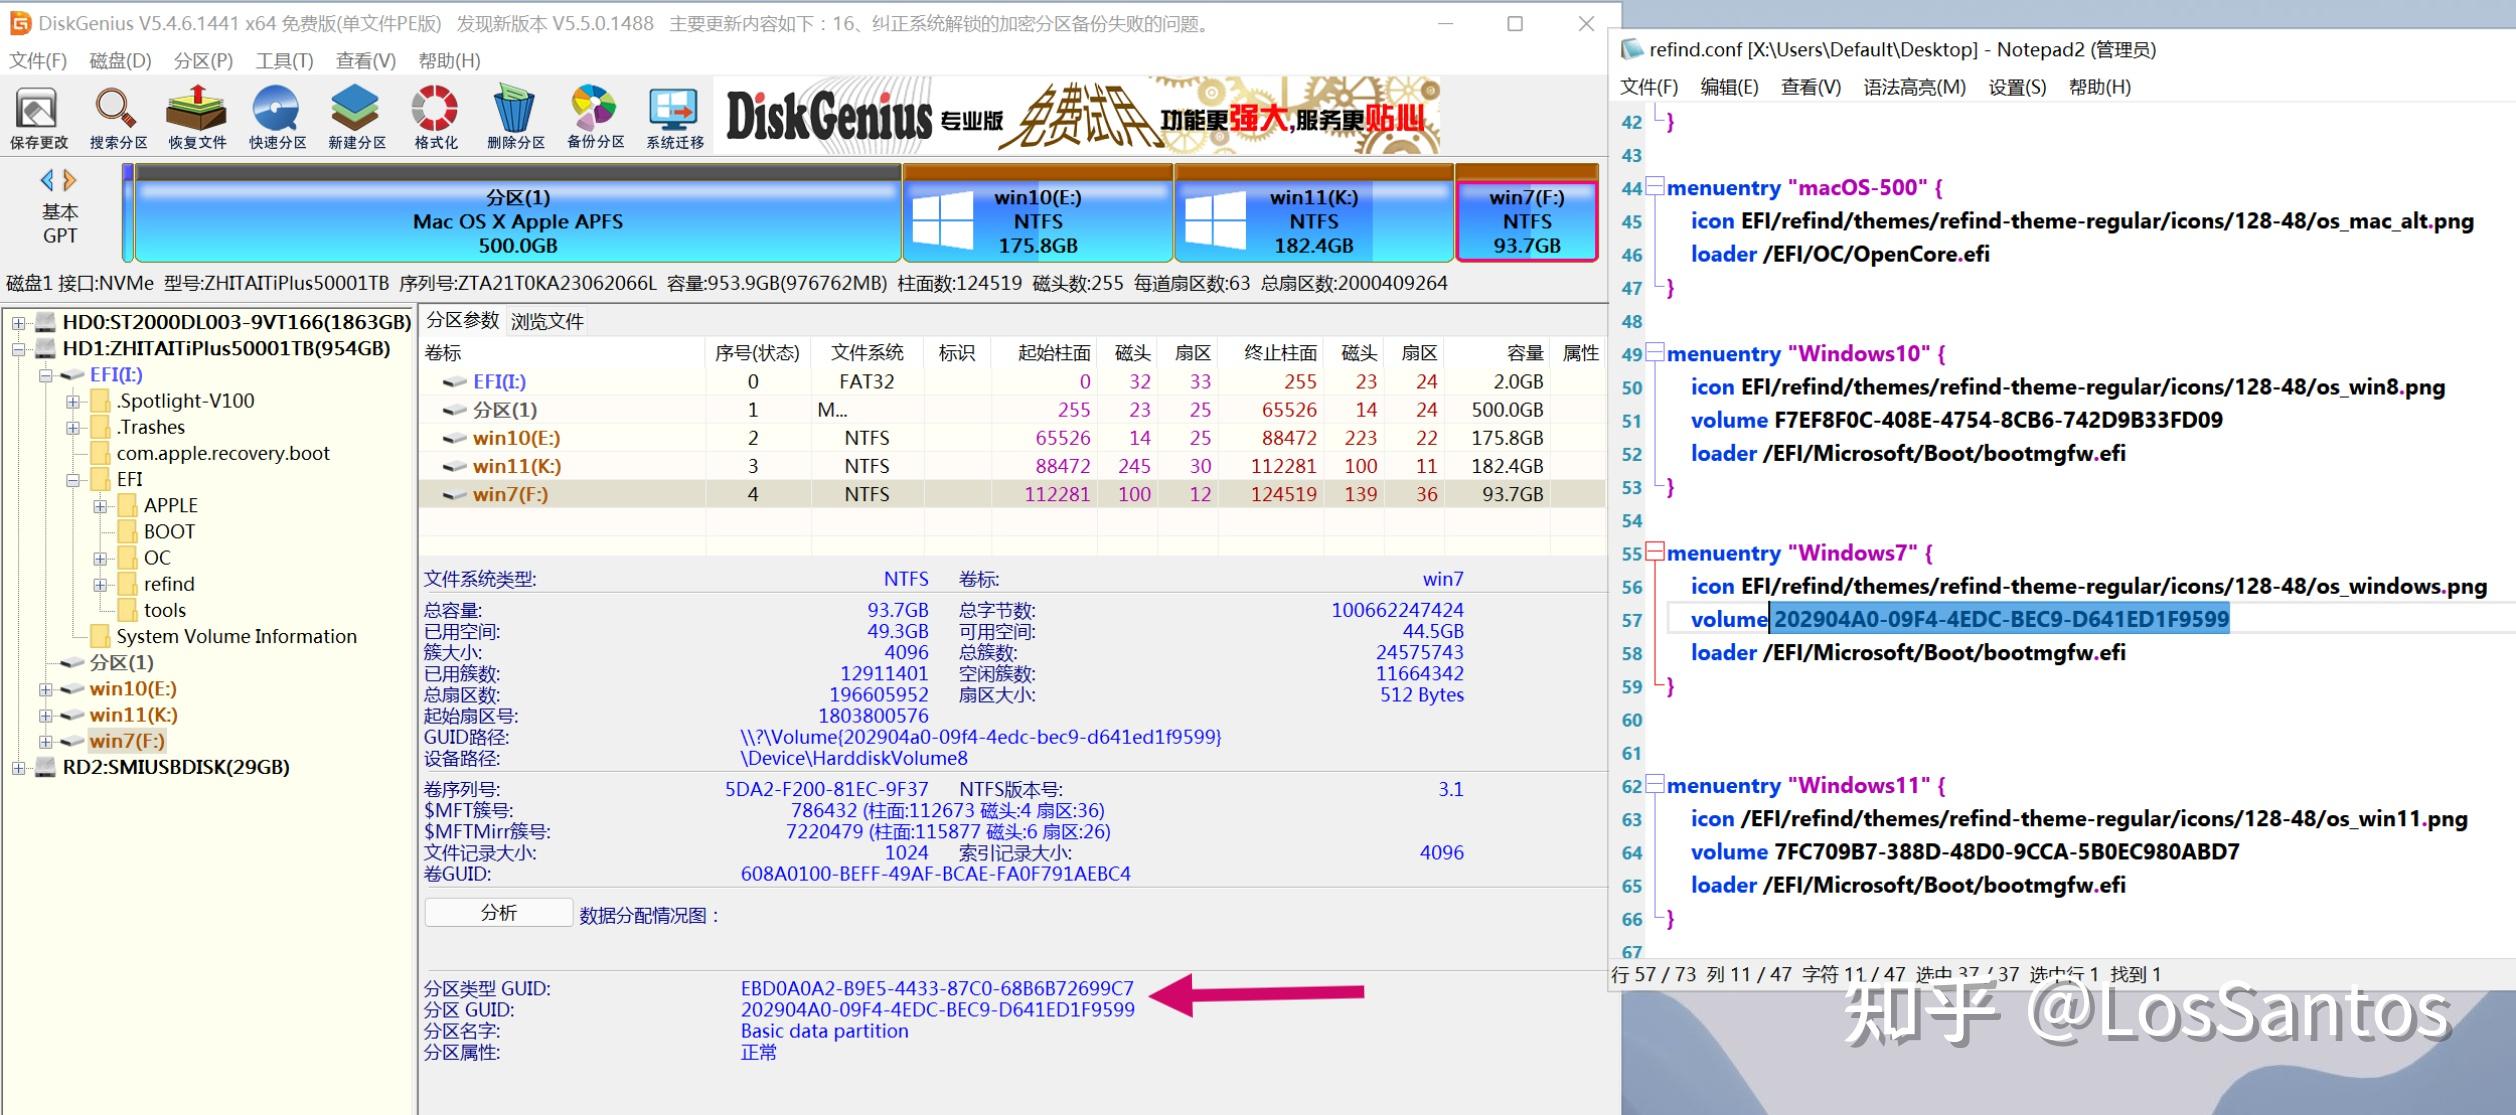The height and width of the screenshot is (1115, 2516).
Task: Open Notepad2 设置(S) menu
Action: (x=2017, y=87)
